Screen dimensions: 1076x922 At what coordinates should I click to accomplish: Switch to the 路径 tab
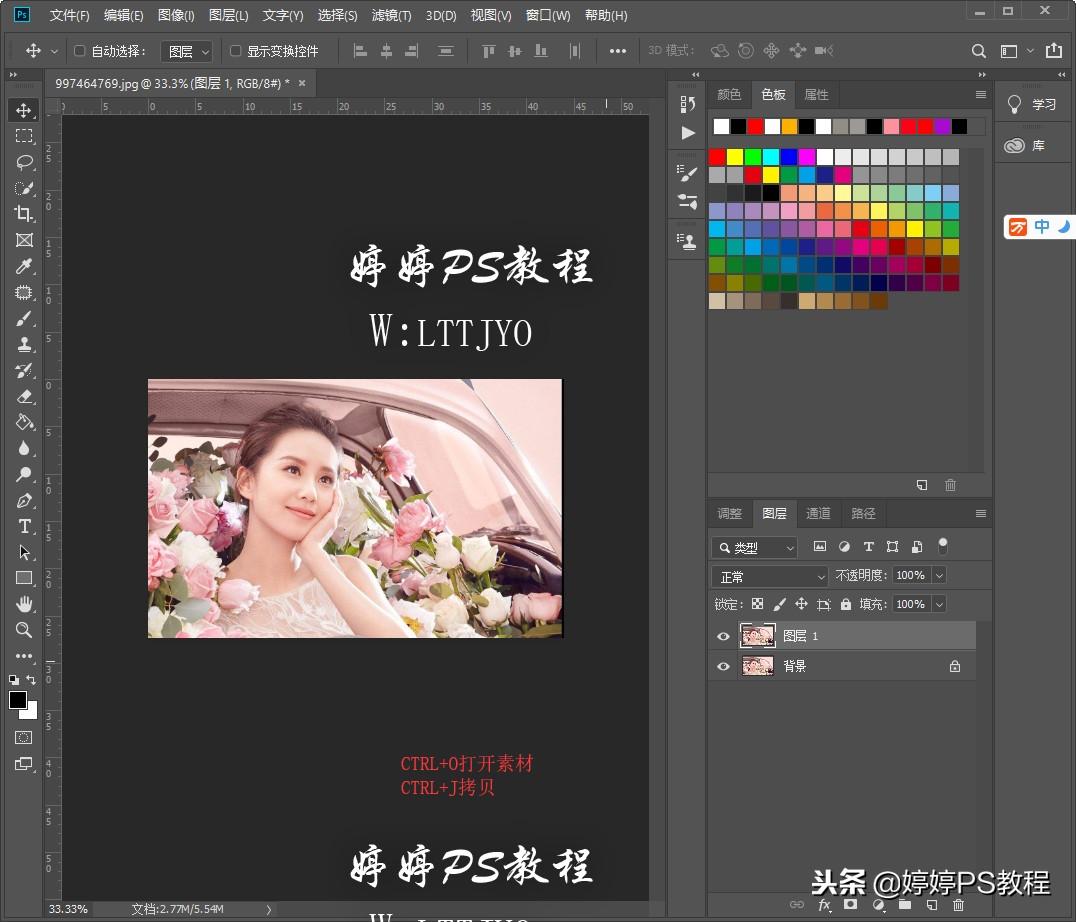(863, 513)
